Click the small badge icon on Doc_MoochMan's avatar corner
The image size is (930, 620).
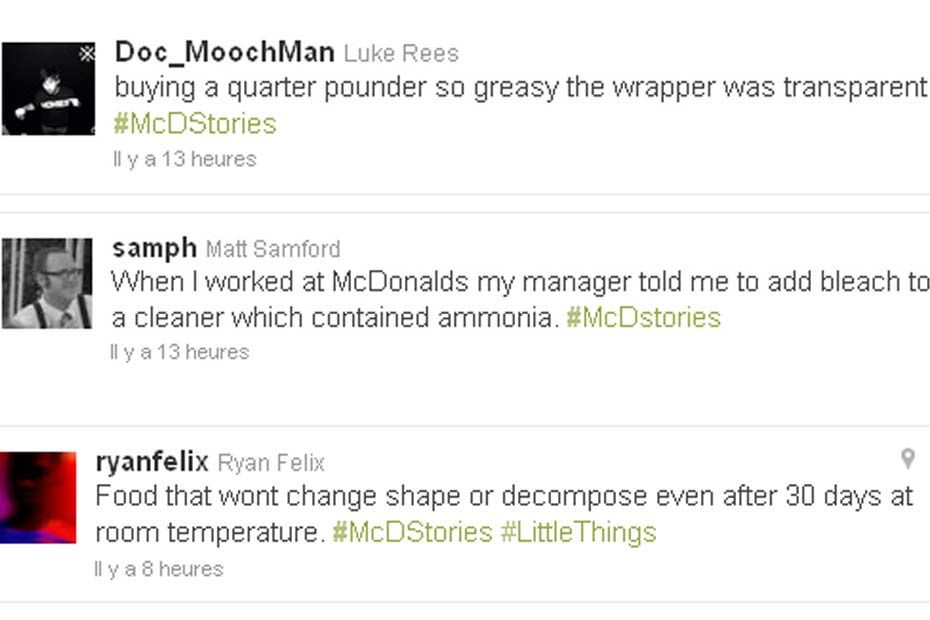[88, 53]
